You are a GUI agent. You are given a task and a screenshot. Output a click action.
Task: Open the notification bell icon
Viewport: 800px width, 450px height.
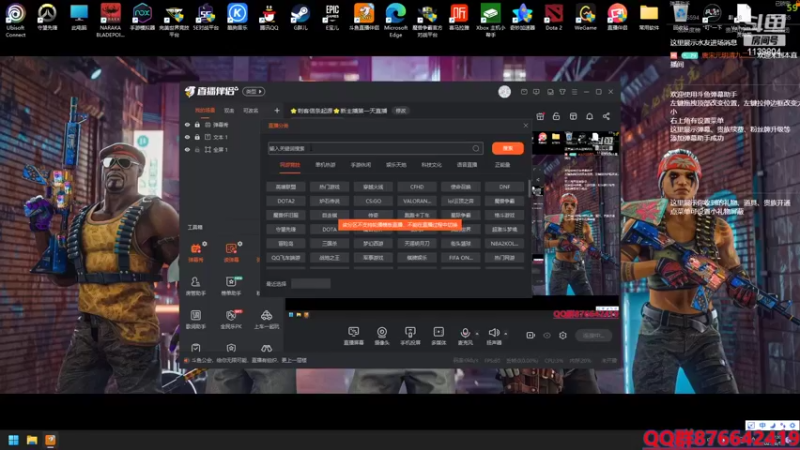point(589,116)
